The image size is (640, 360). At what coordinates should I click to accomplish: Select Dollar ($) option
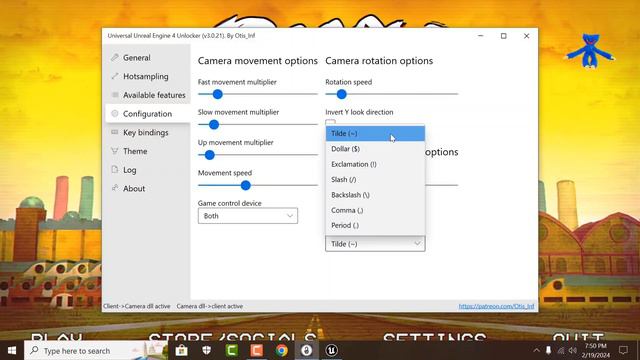pyautogui.click(x=375, y=149)
